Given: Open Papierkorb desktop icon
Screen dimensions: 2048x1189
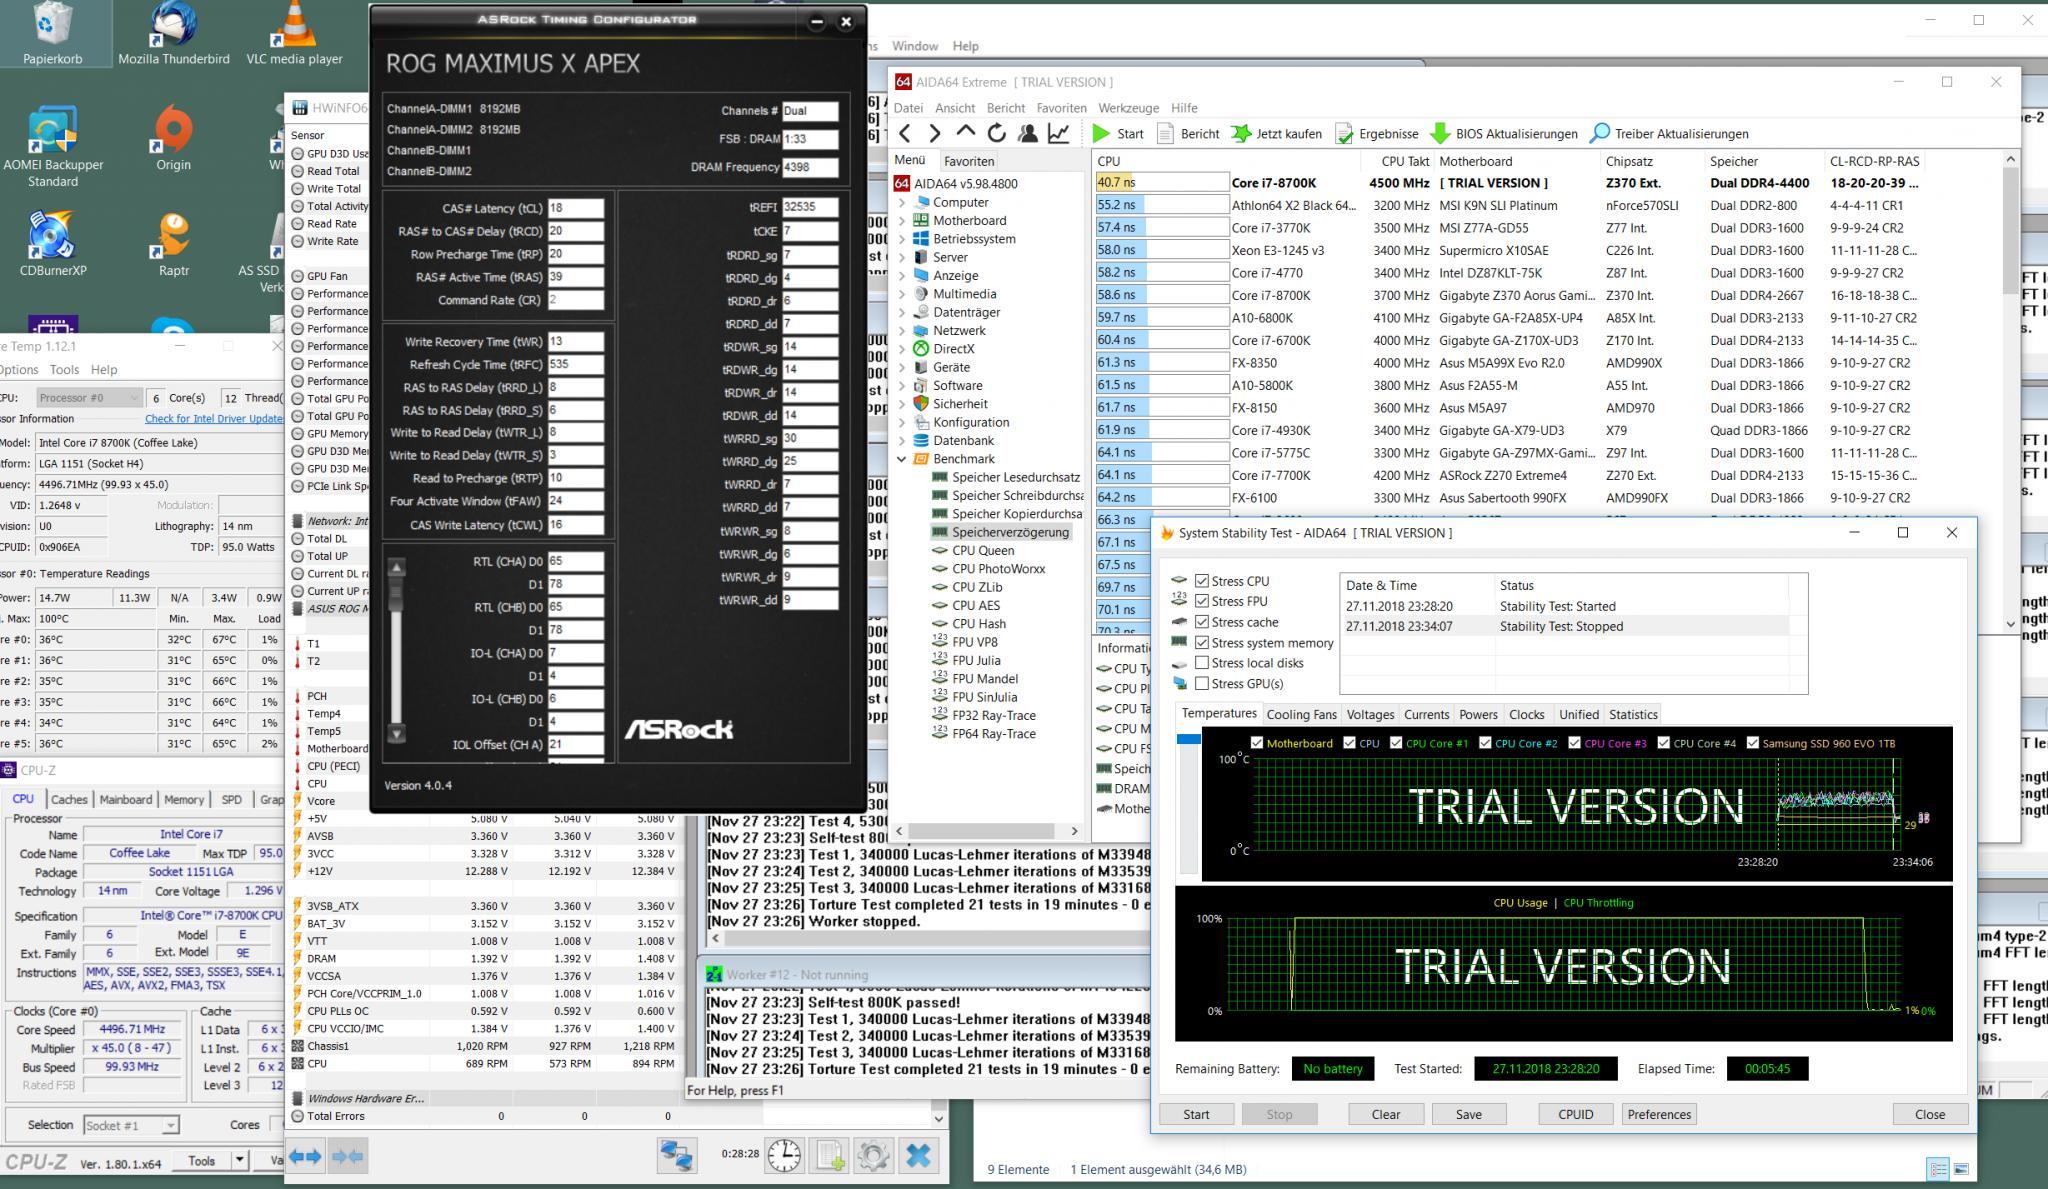Looking at the screenshot, I should point(53,34).
